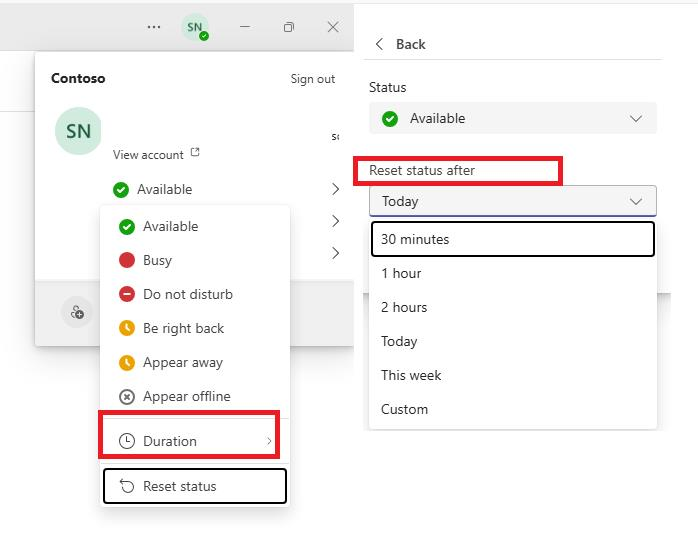Click the red Busy circle icon
The width and height of the screenshot is (698, 540).
coord(127,260)
